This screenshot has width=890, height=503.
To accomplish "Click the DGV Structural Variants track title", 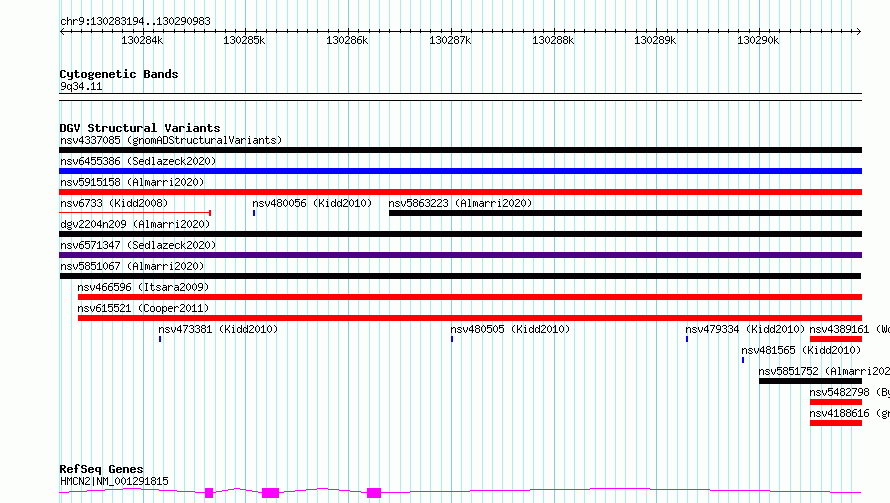I will [x=140, y=128].
